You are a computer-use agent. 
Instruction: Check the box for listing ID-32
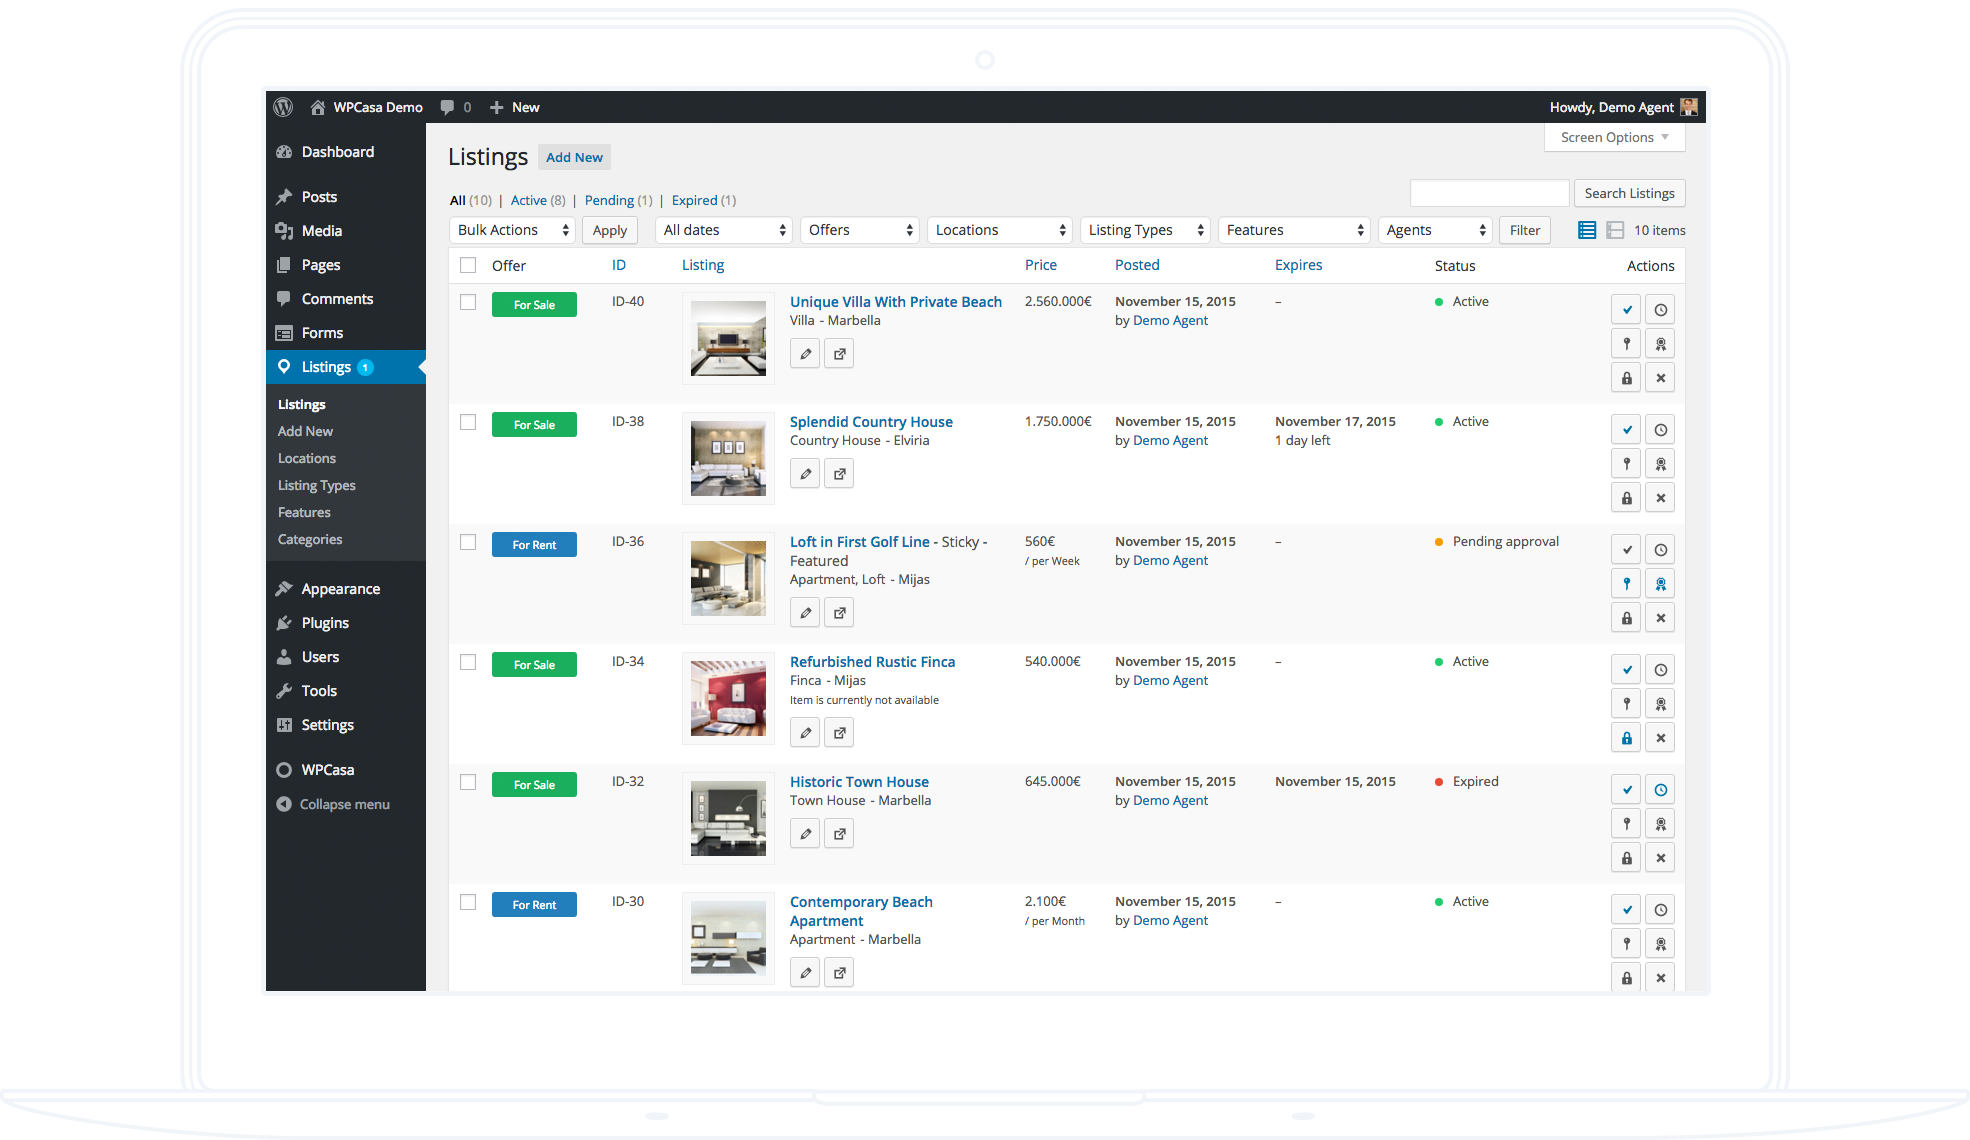468,782
